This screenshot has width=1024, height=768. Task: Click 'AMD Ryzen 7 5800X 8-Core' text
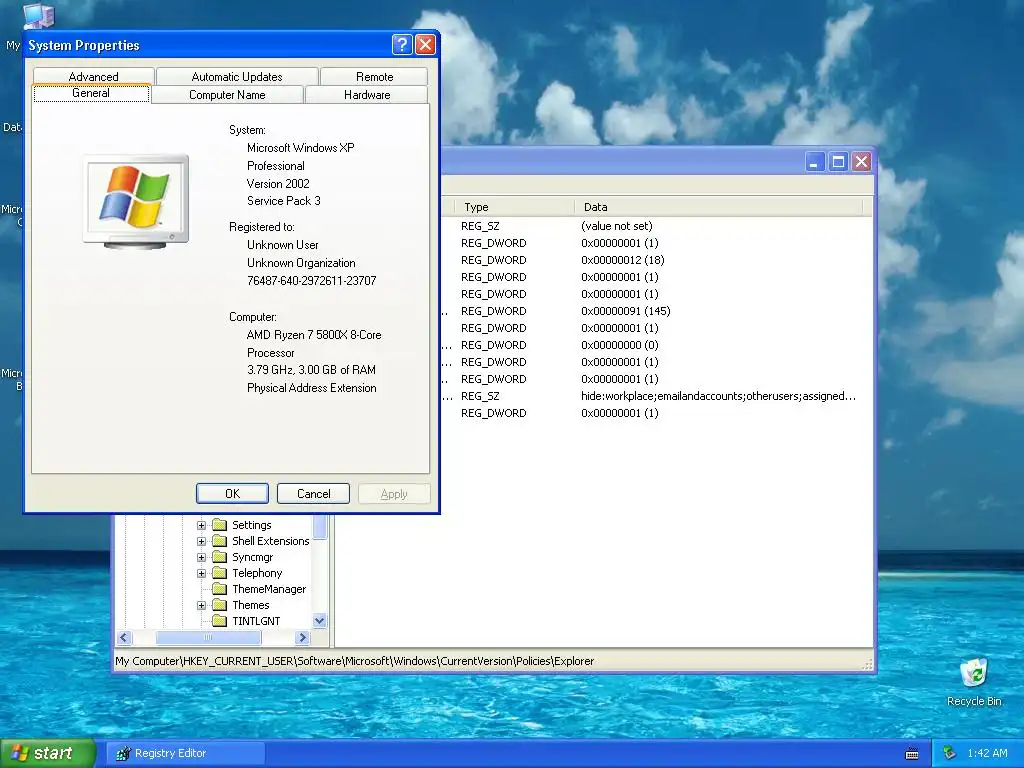coord(314,334)
